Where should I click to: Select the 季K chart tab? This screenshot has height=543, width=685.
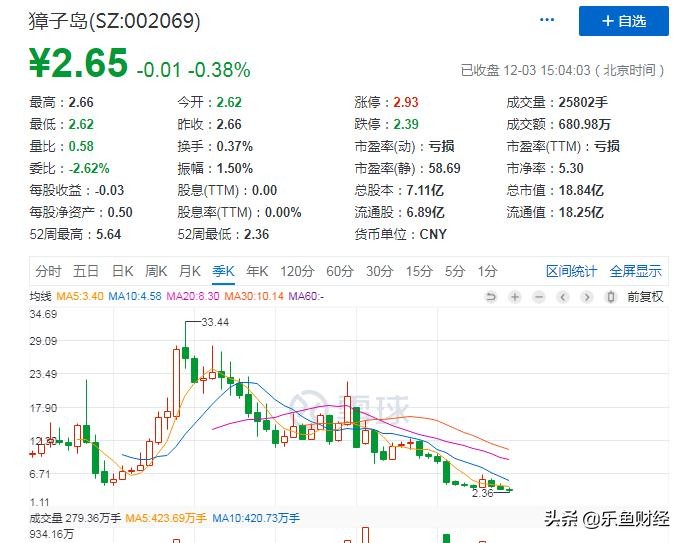point(223,271)
